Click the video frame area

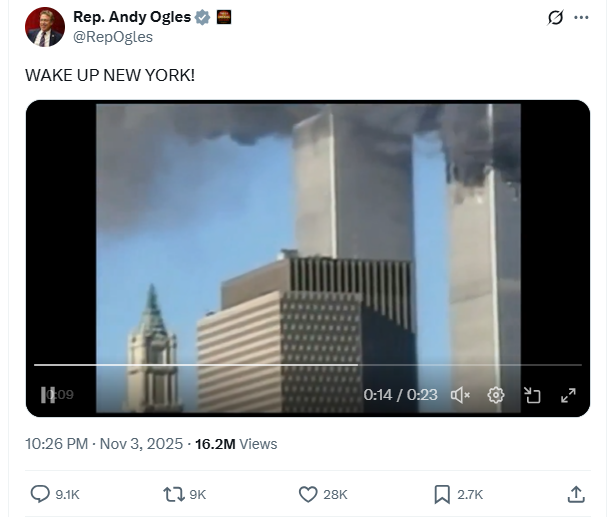(308, 232)
